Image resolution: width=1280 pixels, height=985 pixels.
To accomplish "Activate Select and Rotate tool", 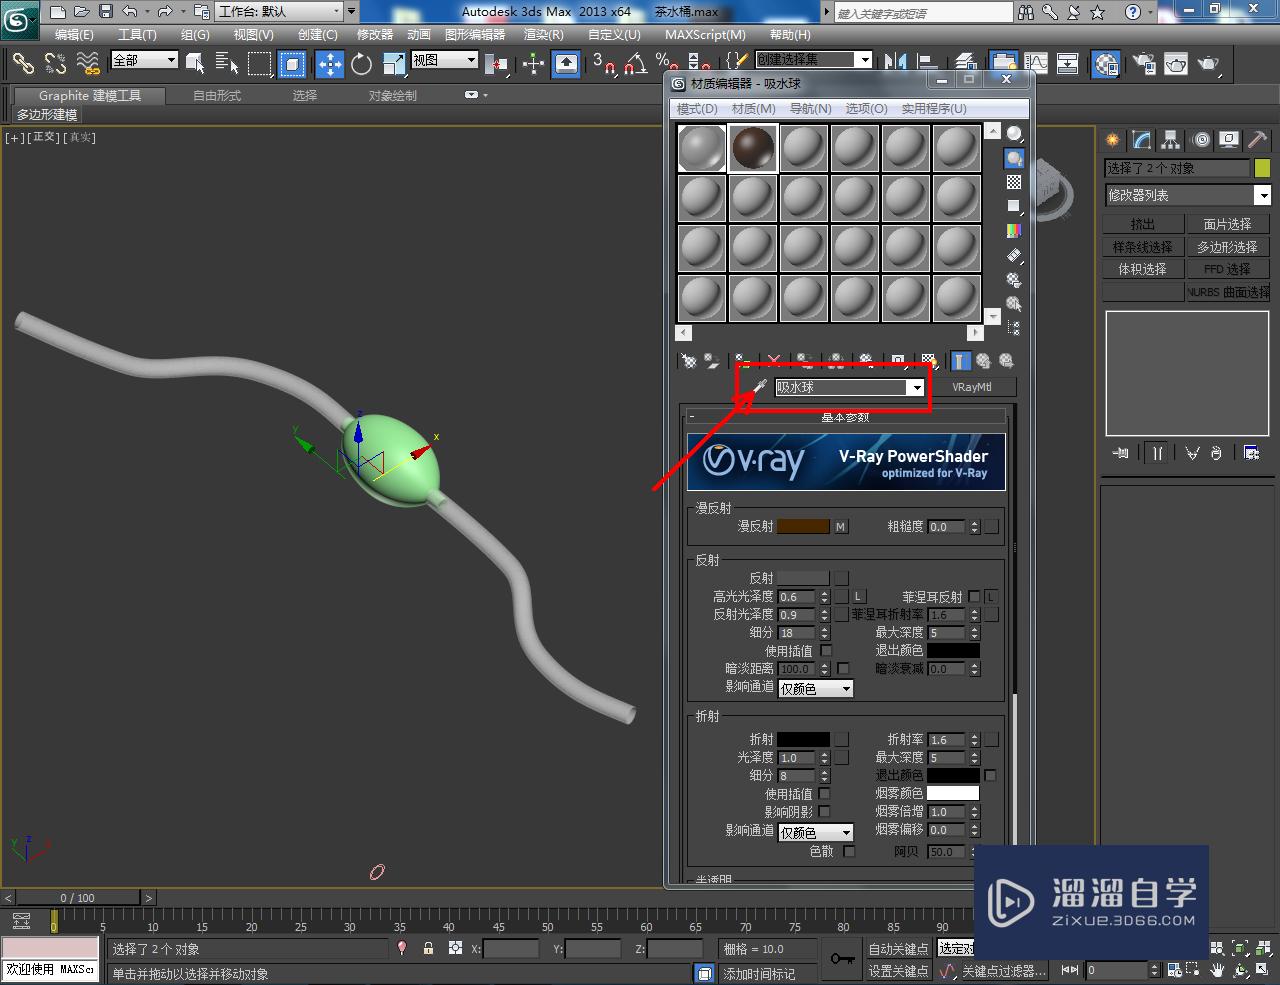I will click(361, 64).
